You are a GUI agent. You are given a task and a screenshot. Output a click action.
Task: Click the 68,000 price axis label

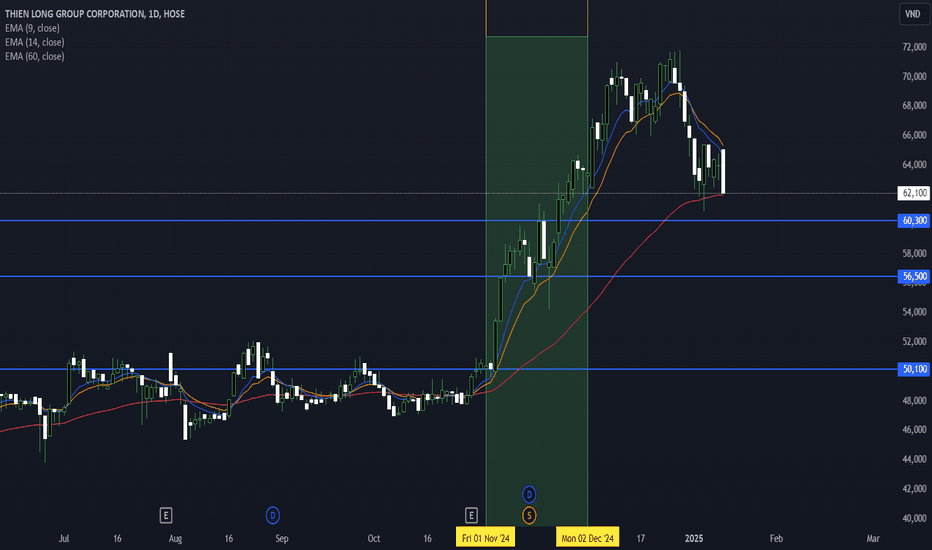click(914, 106)
